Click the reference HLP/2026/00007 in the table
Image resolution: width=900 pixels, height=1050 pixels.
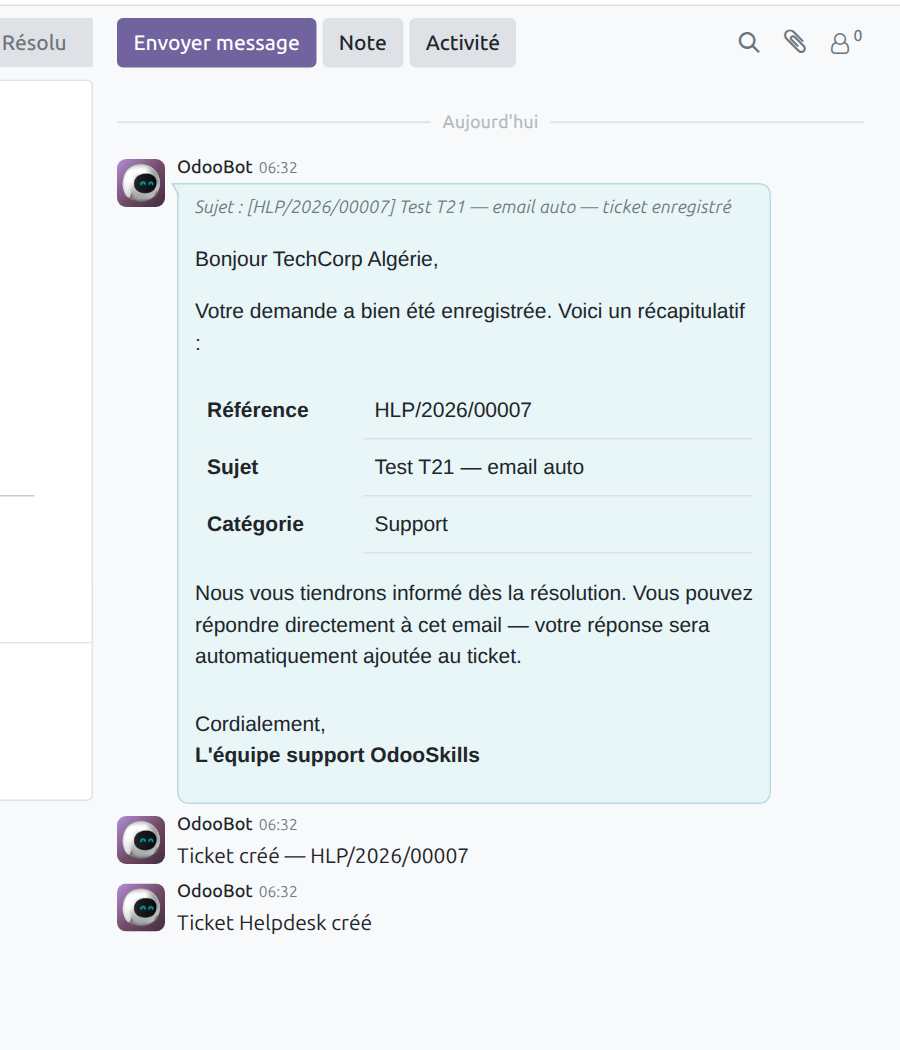click(x=452, y=410)
